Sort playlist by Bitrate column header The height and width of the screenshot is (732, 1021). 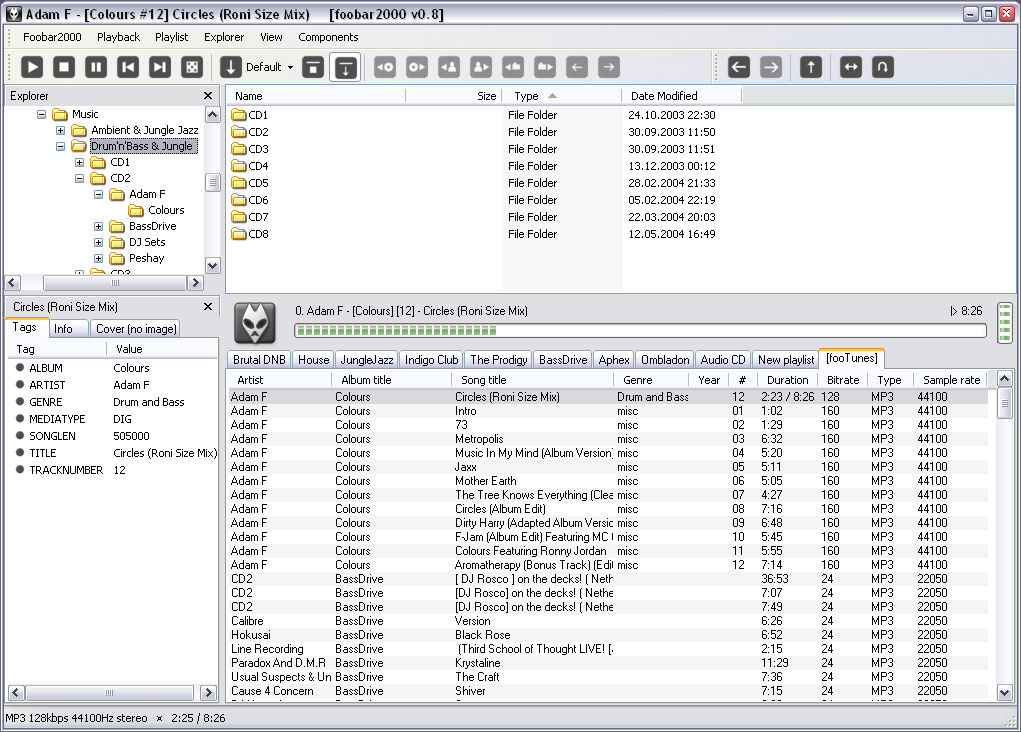click(x=843, y=380)
